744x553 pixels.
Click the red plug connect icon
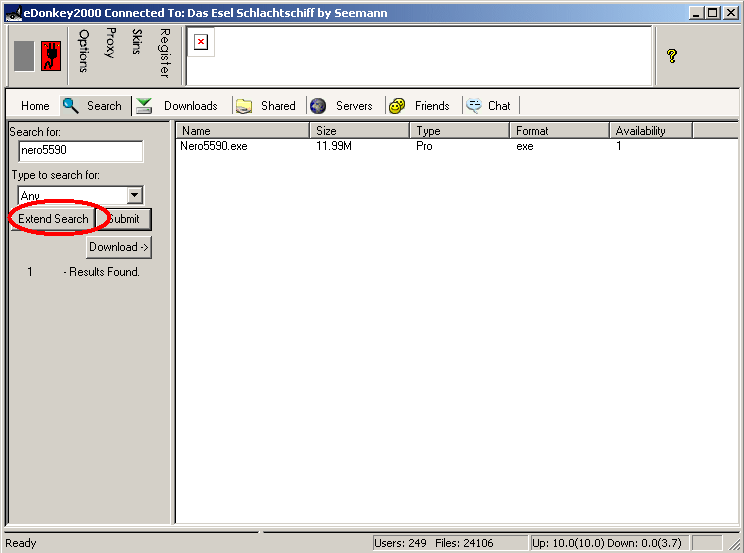coord(51,56)
